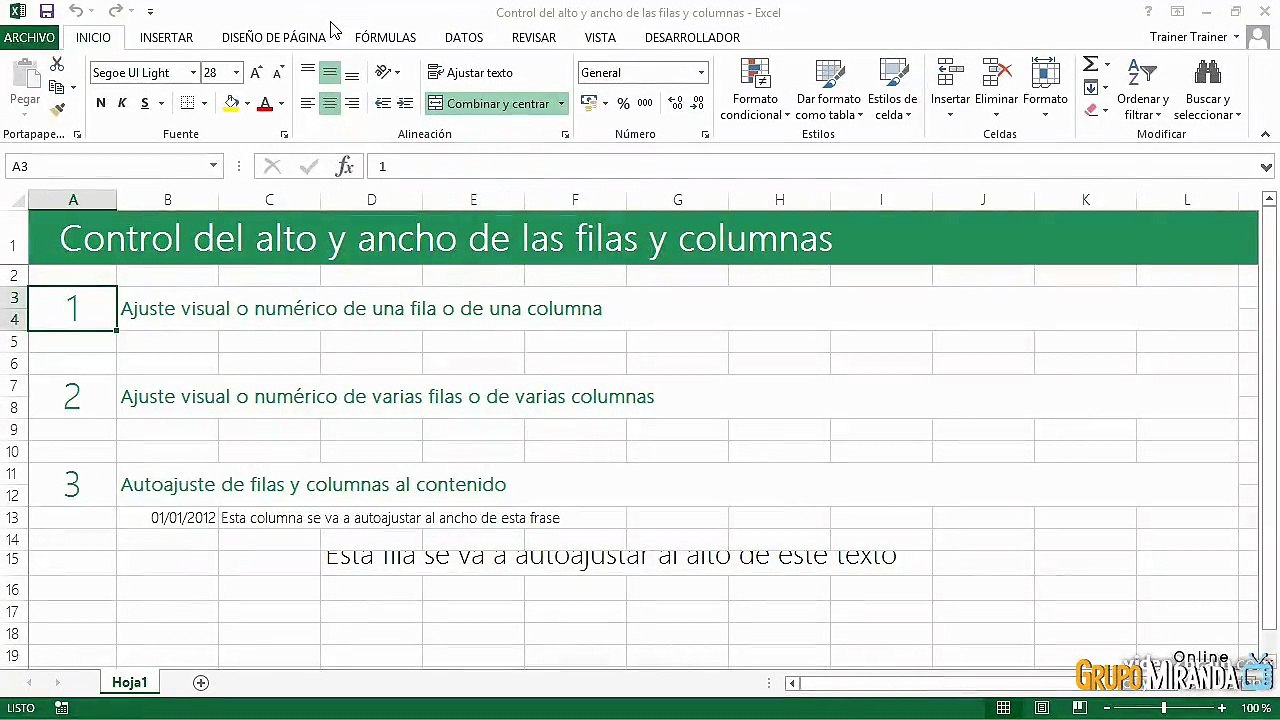Decrease decimal places
The height and width of the screenshot is (720, 1280).
click(698, 103)
